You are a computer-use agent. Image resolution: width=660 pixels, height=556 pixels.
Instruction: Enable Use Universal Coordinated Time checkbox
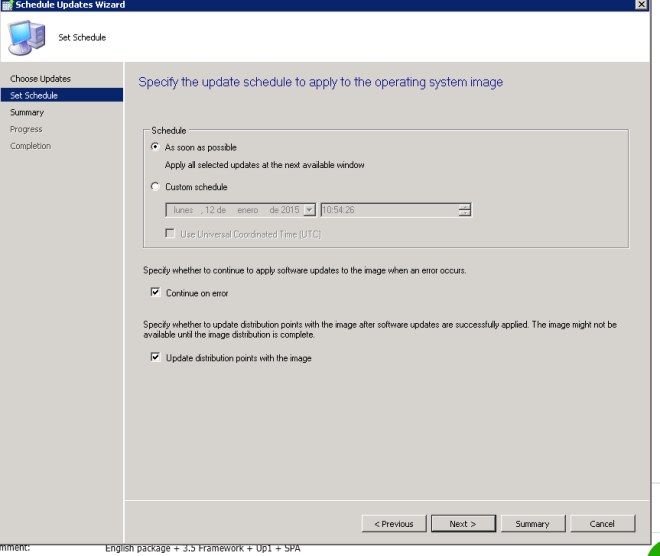(x=171, y=234)
